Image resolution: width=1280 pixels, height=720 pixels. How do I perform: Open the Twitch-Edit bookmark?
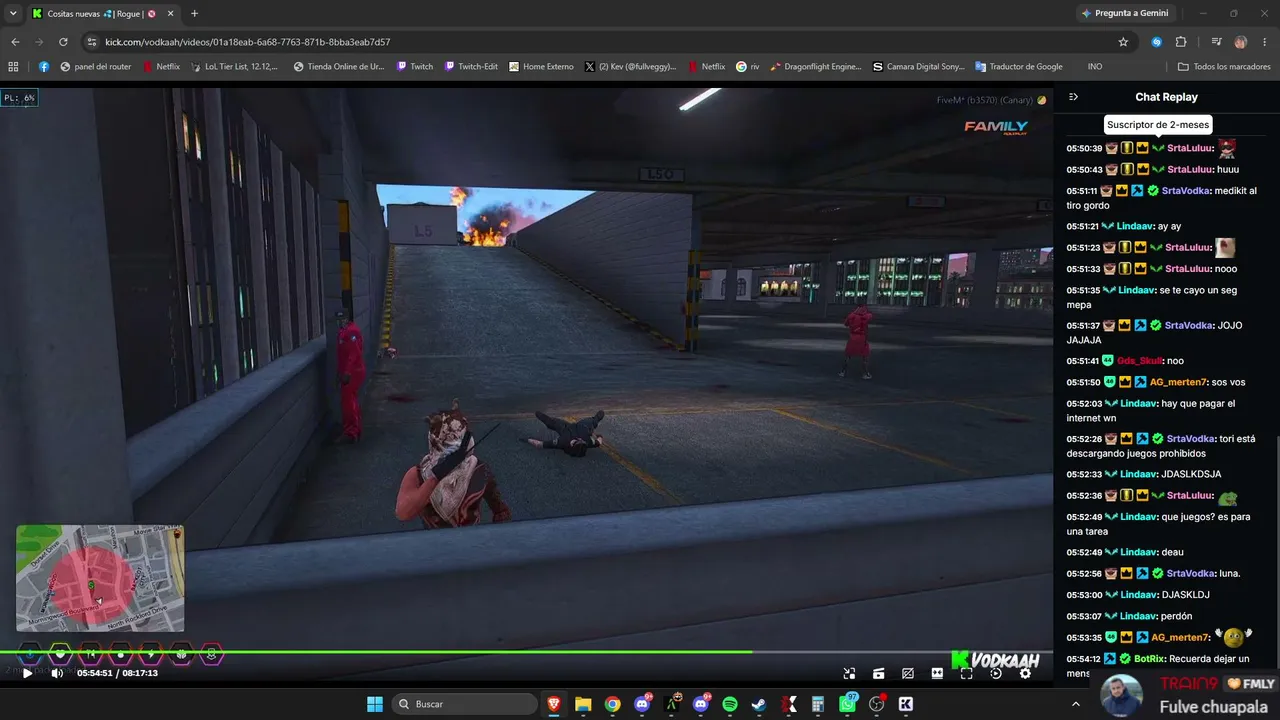[x=471, y=67]
